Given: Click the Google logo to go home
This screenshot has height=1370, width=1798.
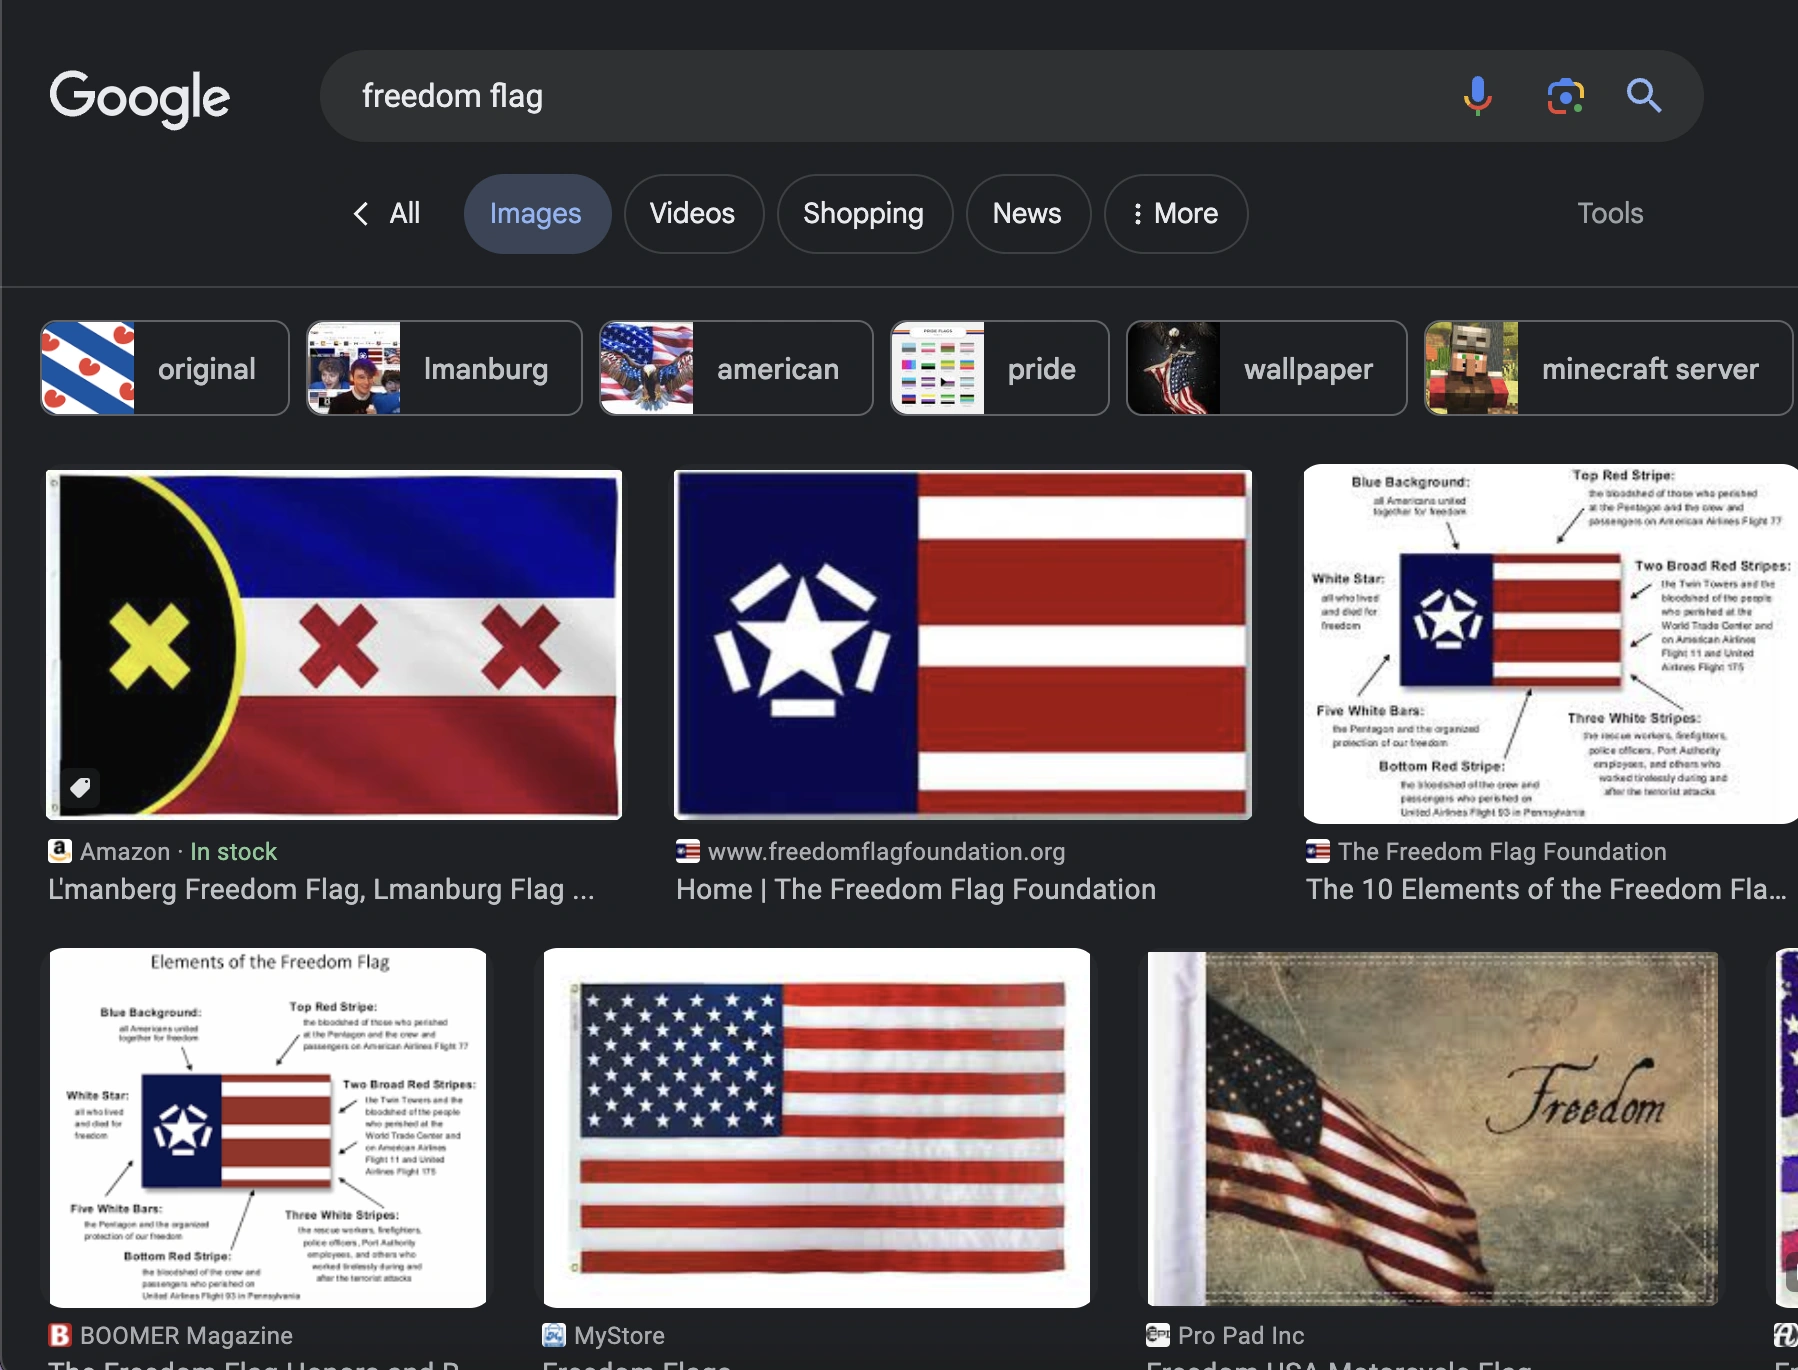Looking at the screenshot, I should (x=139, y=98).
